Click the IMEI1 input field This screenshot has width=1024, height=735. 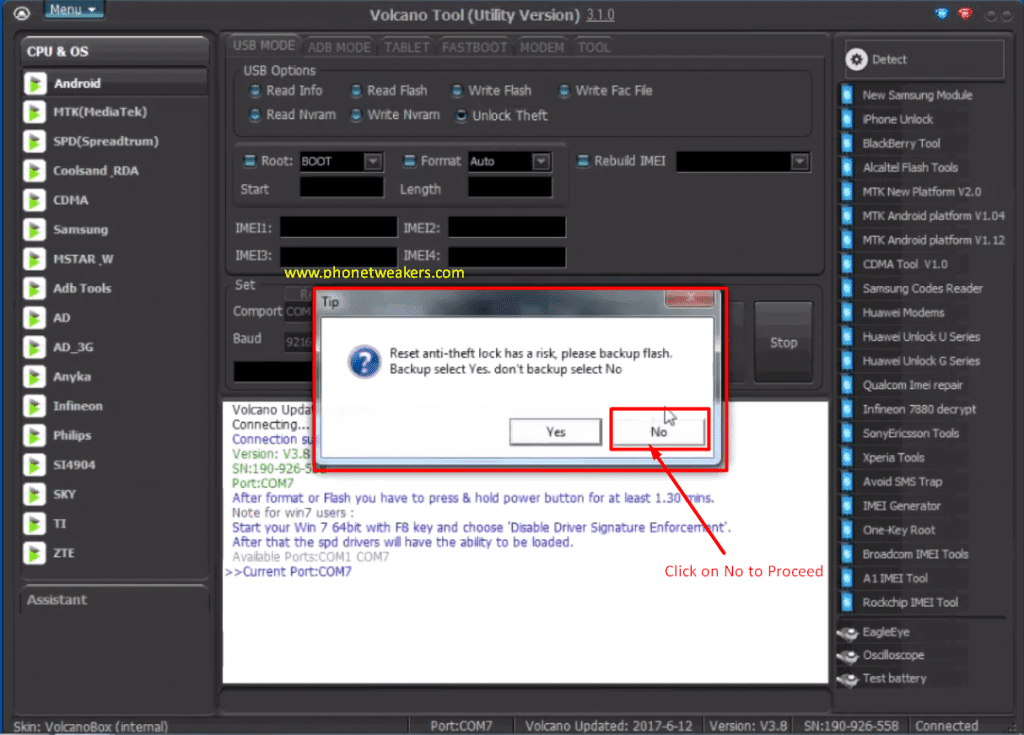[338, 227]
